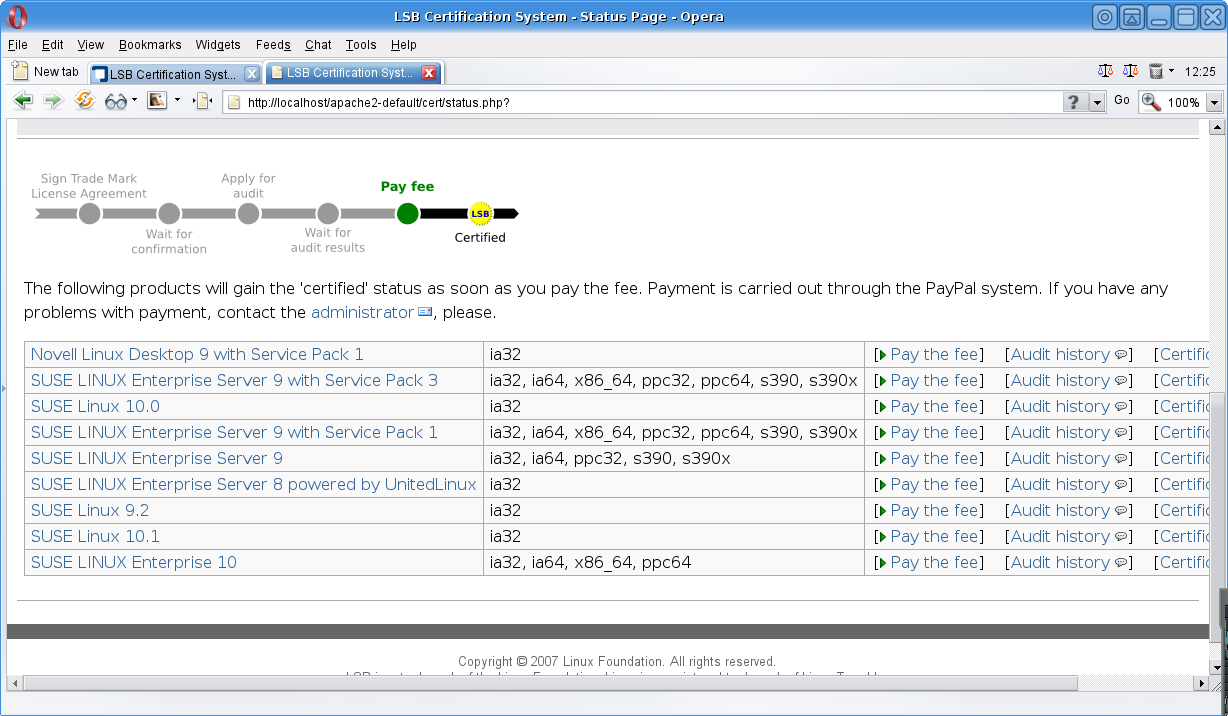1228x716 pixels.
Task: Pay the fee for SUSE Linux 10.0
Action: 934,406
